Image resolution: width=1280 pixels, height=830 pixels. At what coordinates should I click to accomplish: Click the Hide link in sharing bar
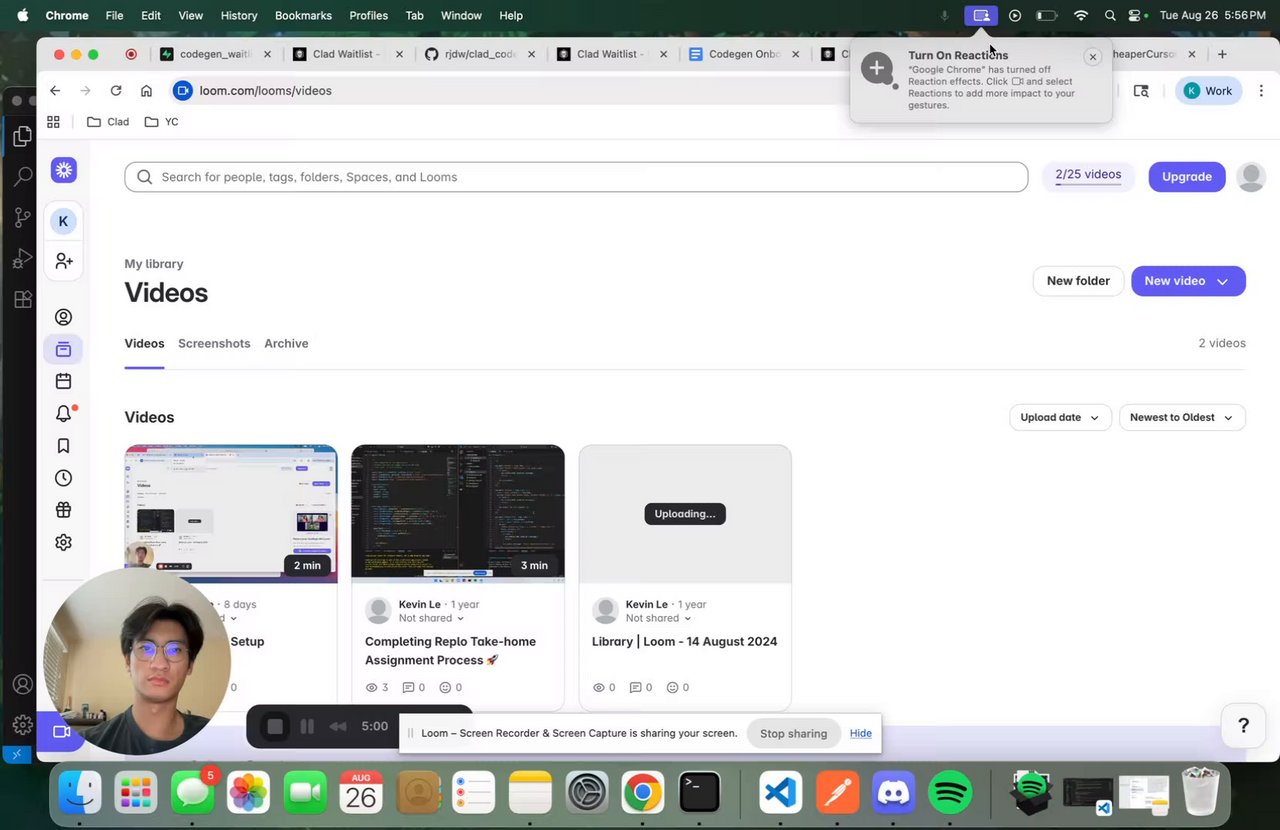click(x=861, y=733)
